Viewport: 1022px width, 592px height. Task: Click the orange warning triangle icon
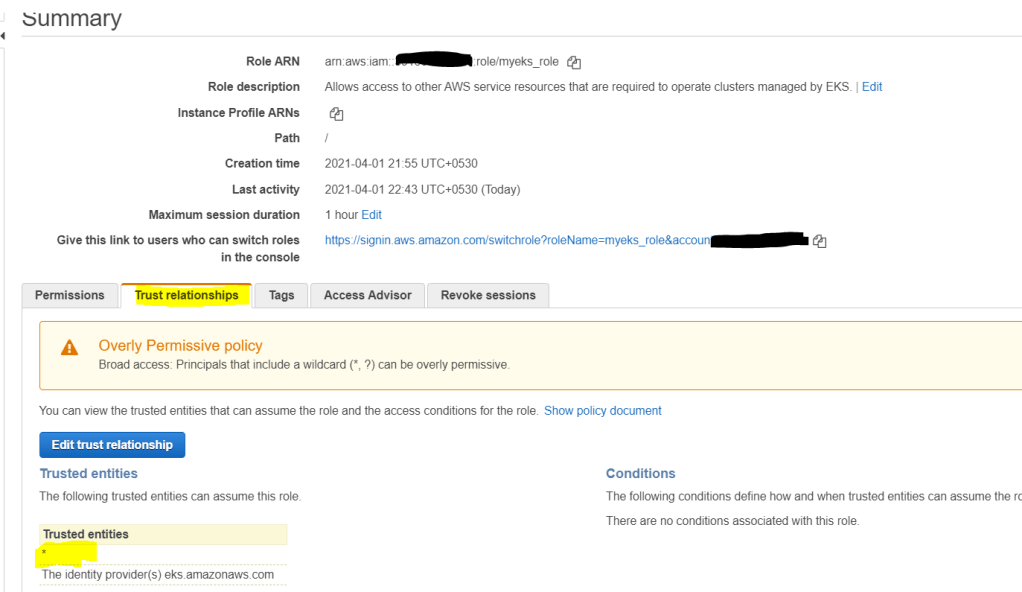tap(69, 348)
